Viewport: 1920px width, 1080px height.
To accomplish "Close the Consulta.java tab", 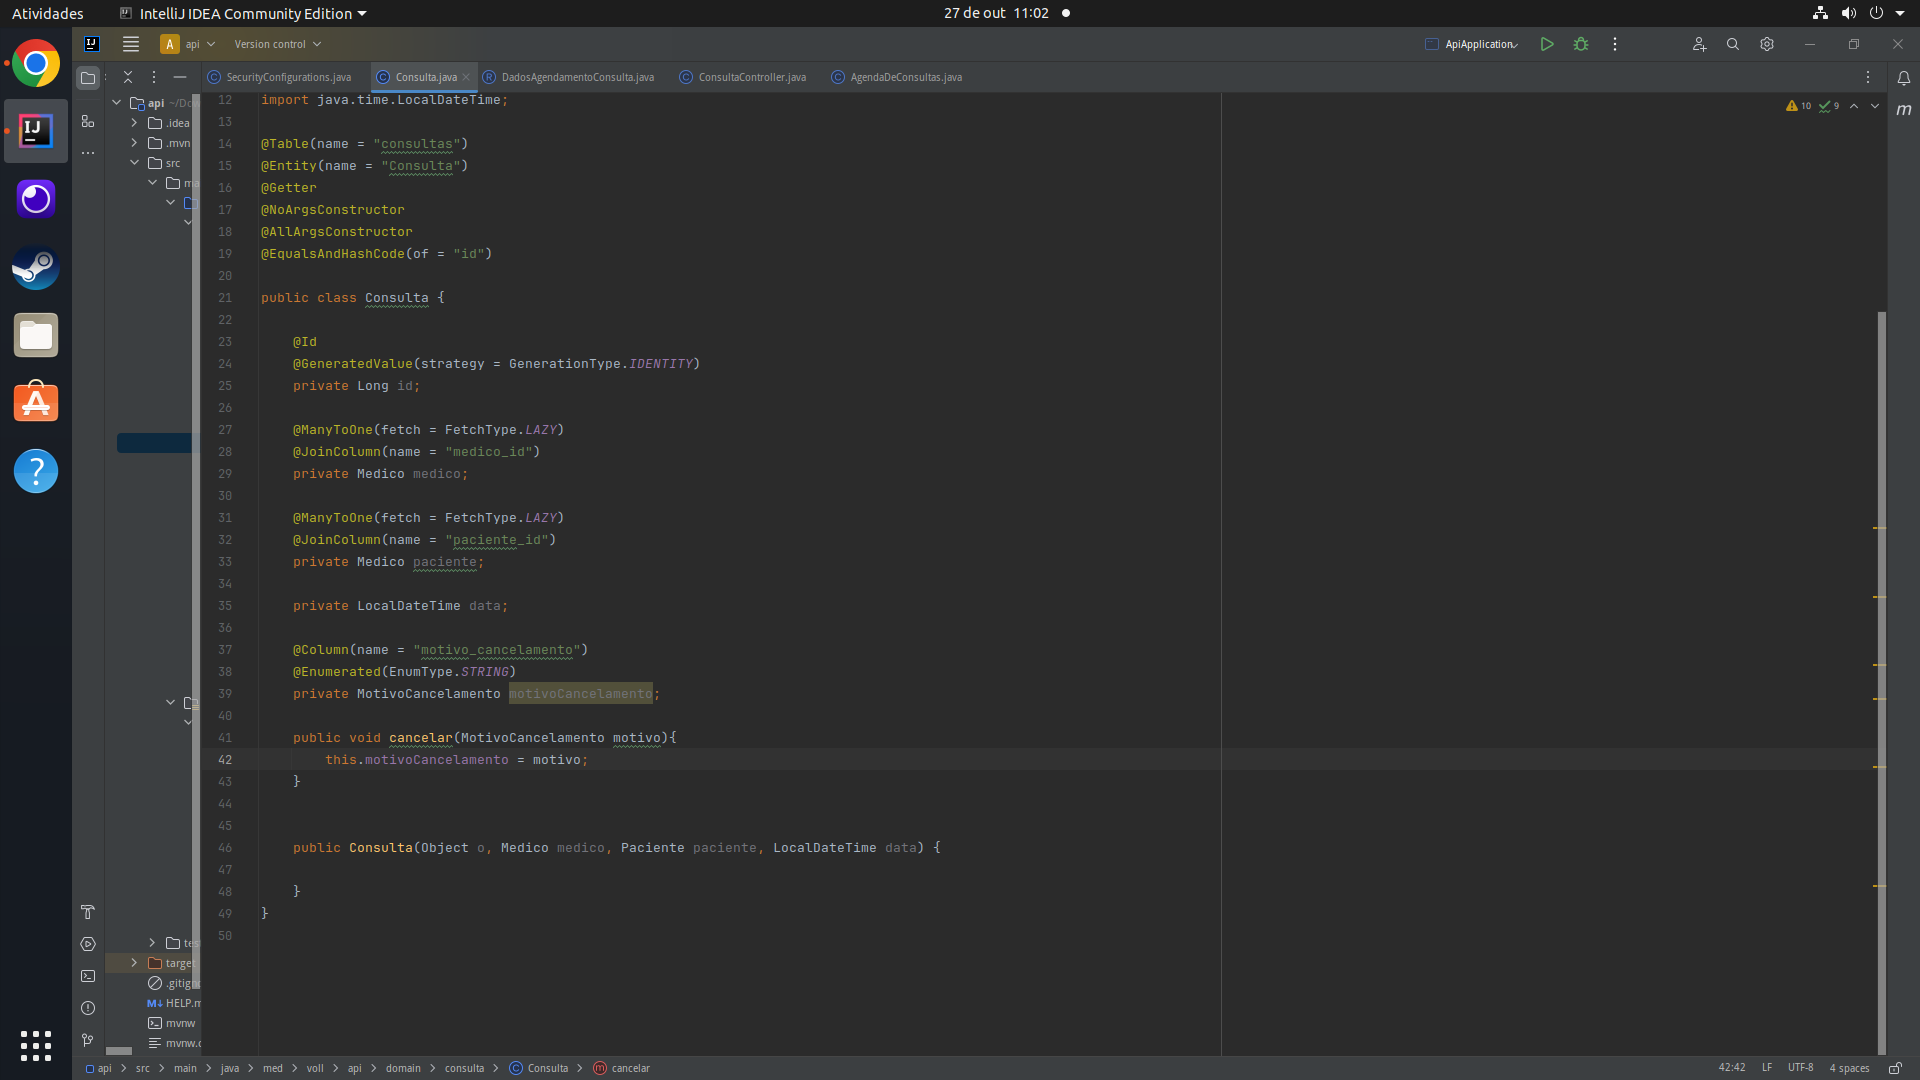I will click(466, 77).
